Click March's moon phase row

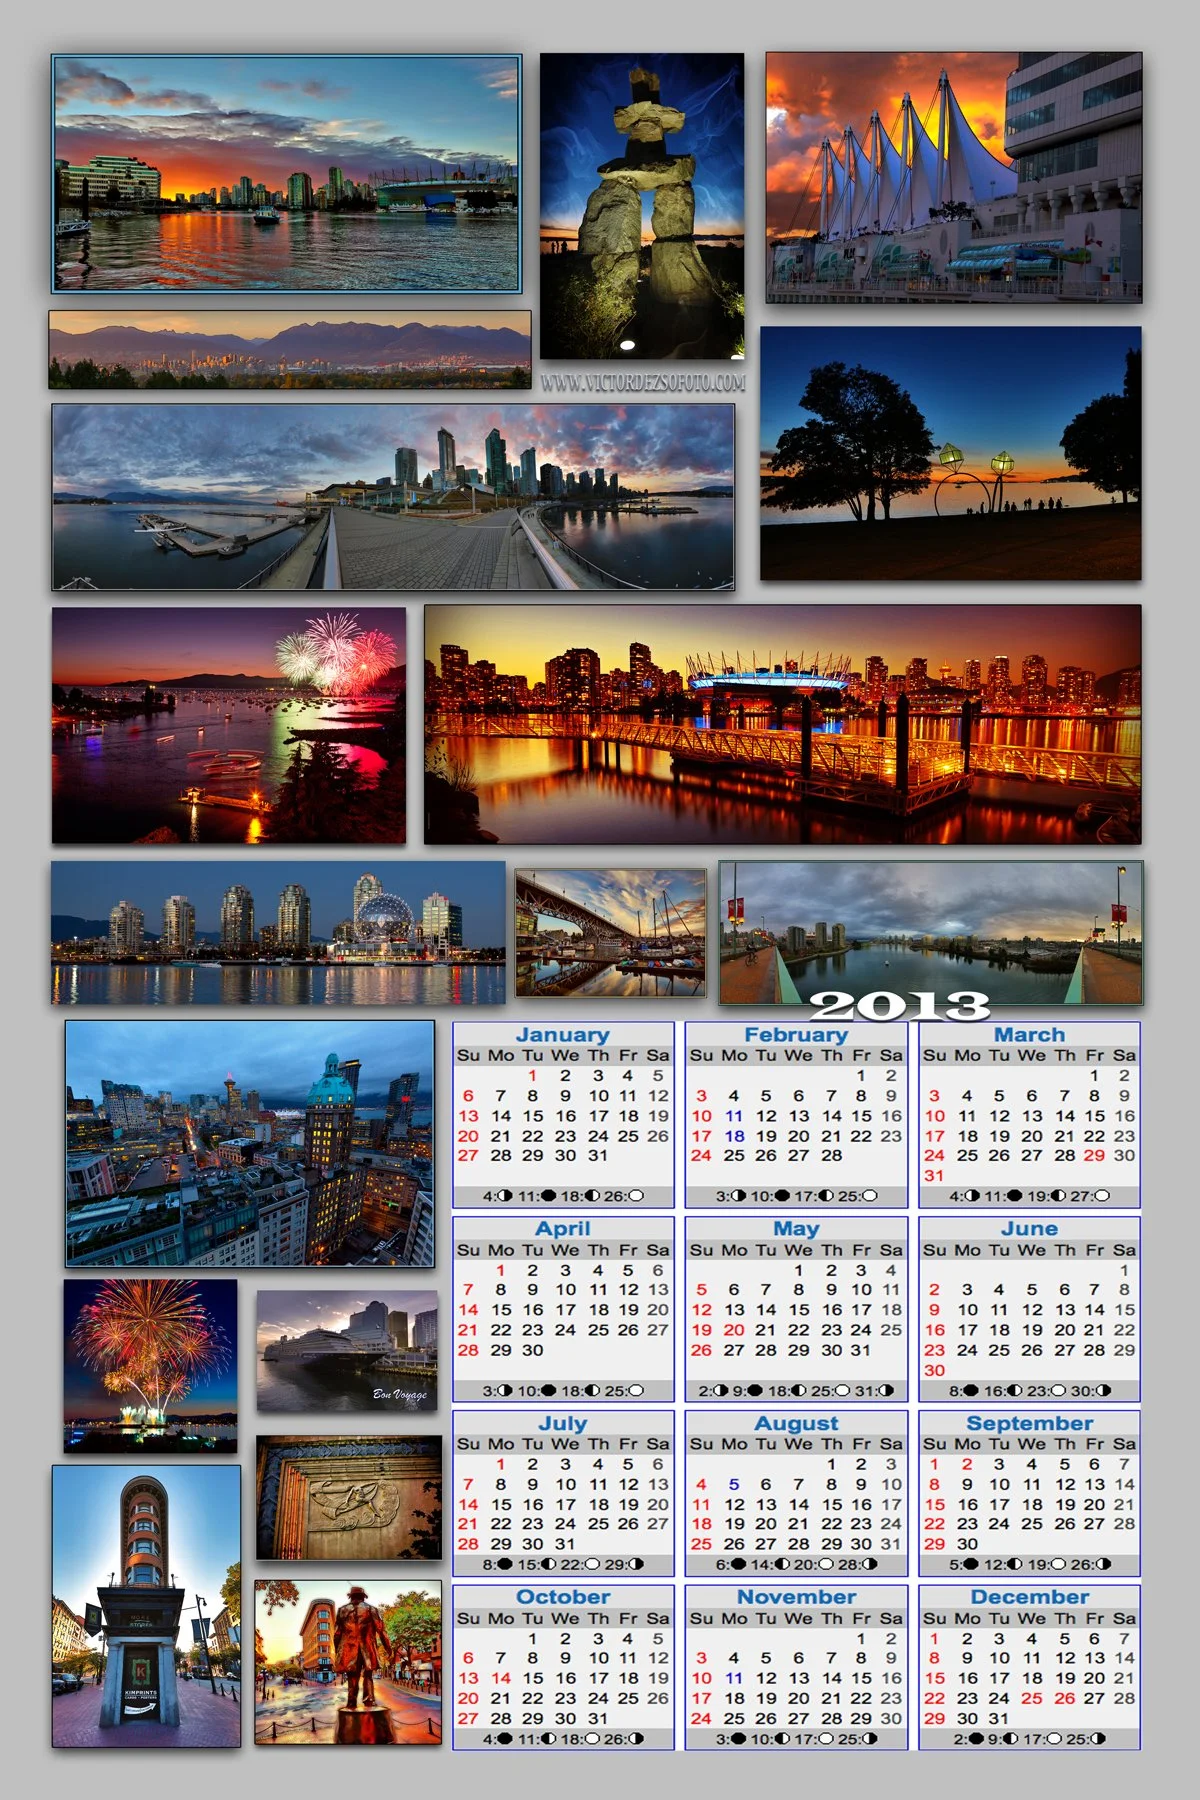tap(1030, 1196)
